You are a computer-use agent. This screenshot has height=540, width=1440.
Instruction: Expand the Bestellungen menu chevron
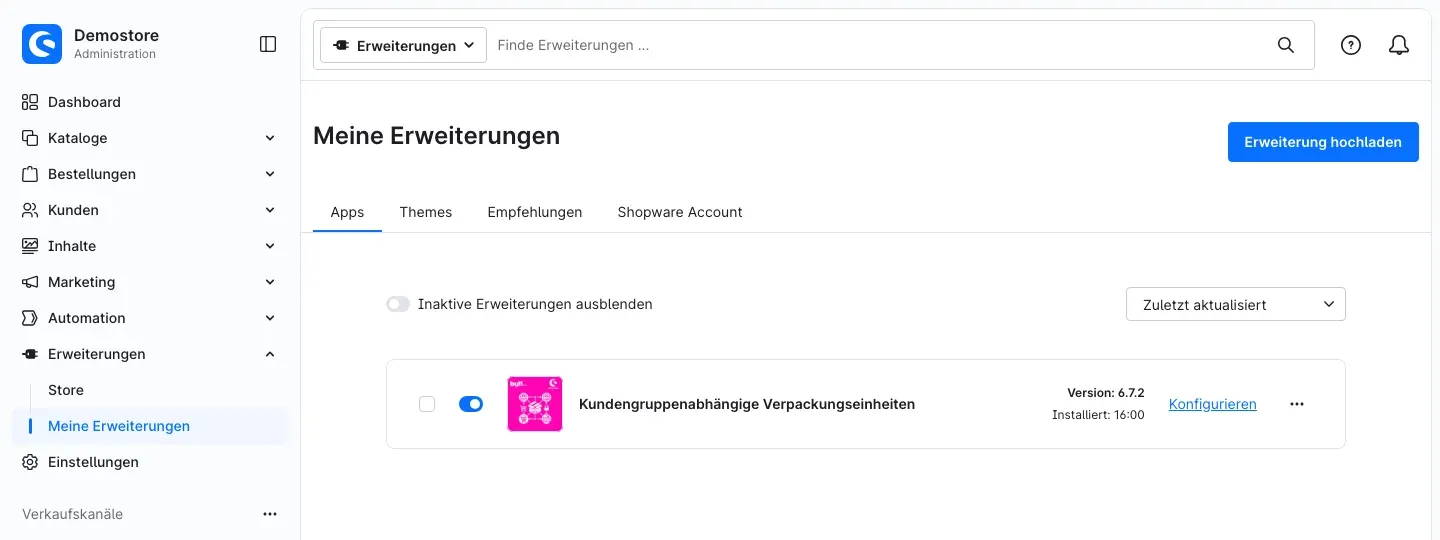[x=270, y=174]
